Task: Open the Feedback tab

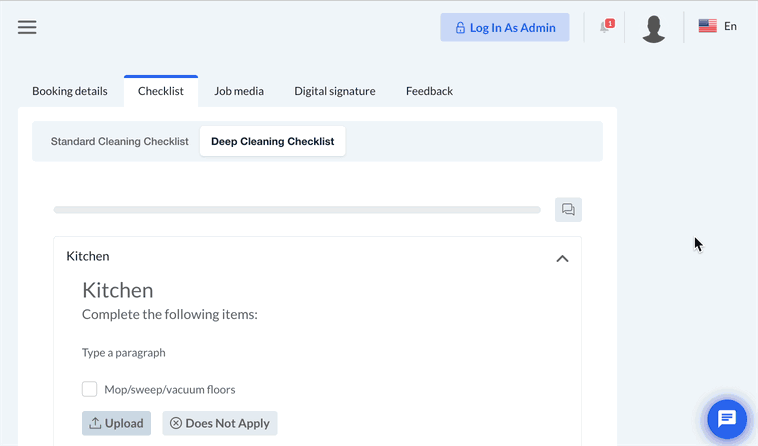Action: (429, 91)
